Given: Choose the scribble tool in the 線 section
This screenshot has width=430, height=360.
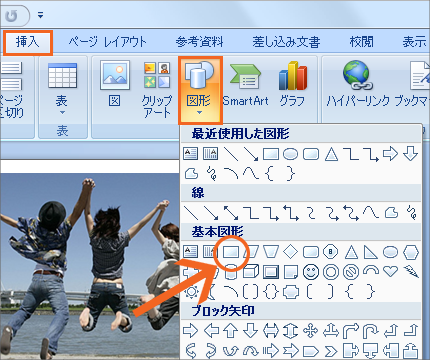Looking at the screenshot, I should tap(411, 213).
